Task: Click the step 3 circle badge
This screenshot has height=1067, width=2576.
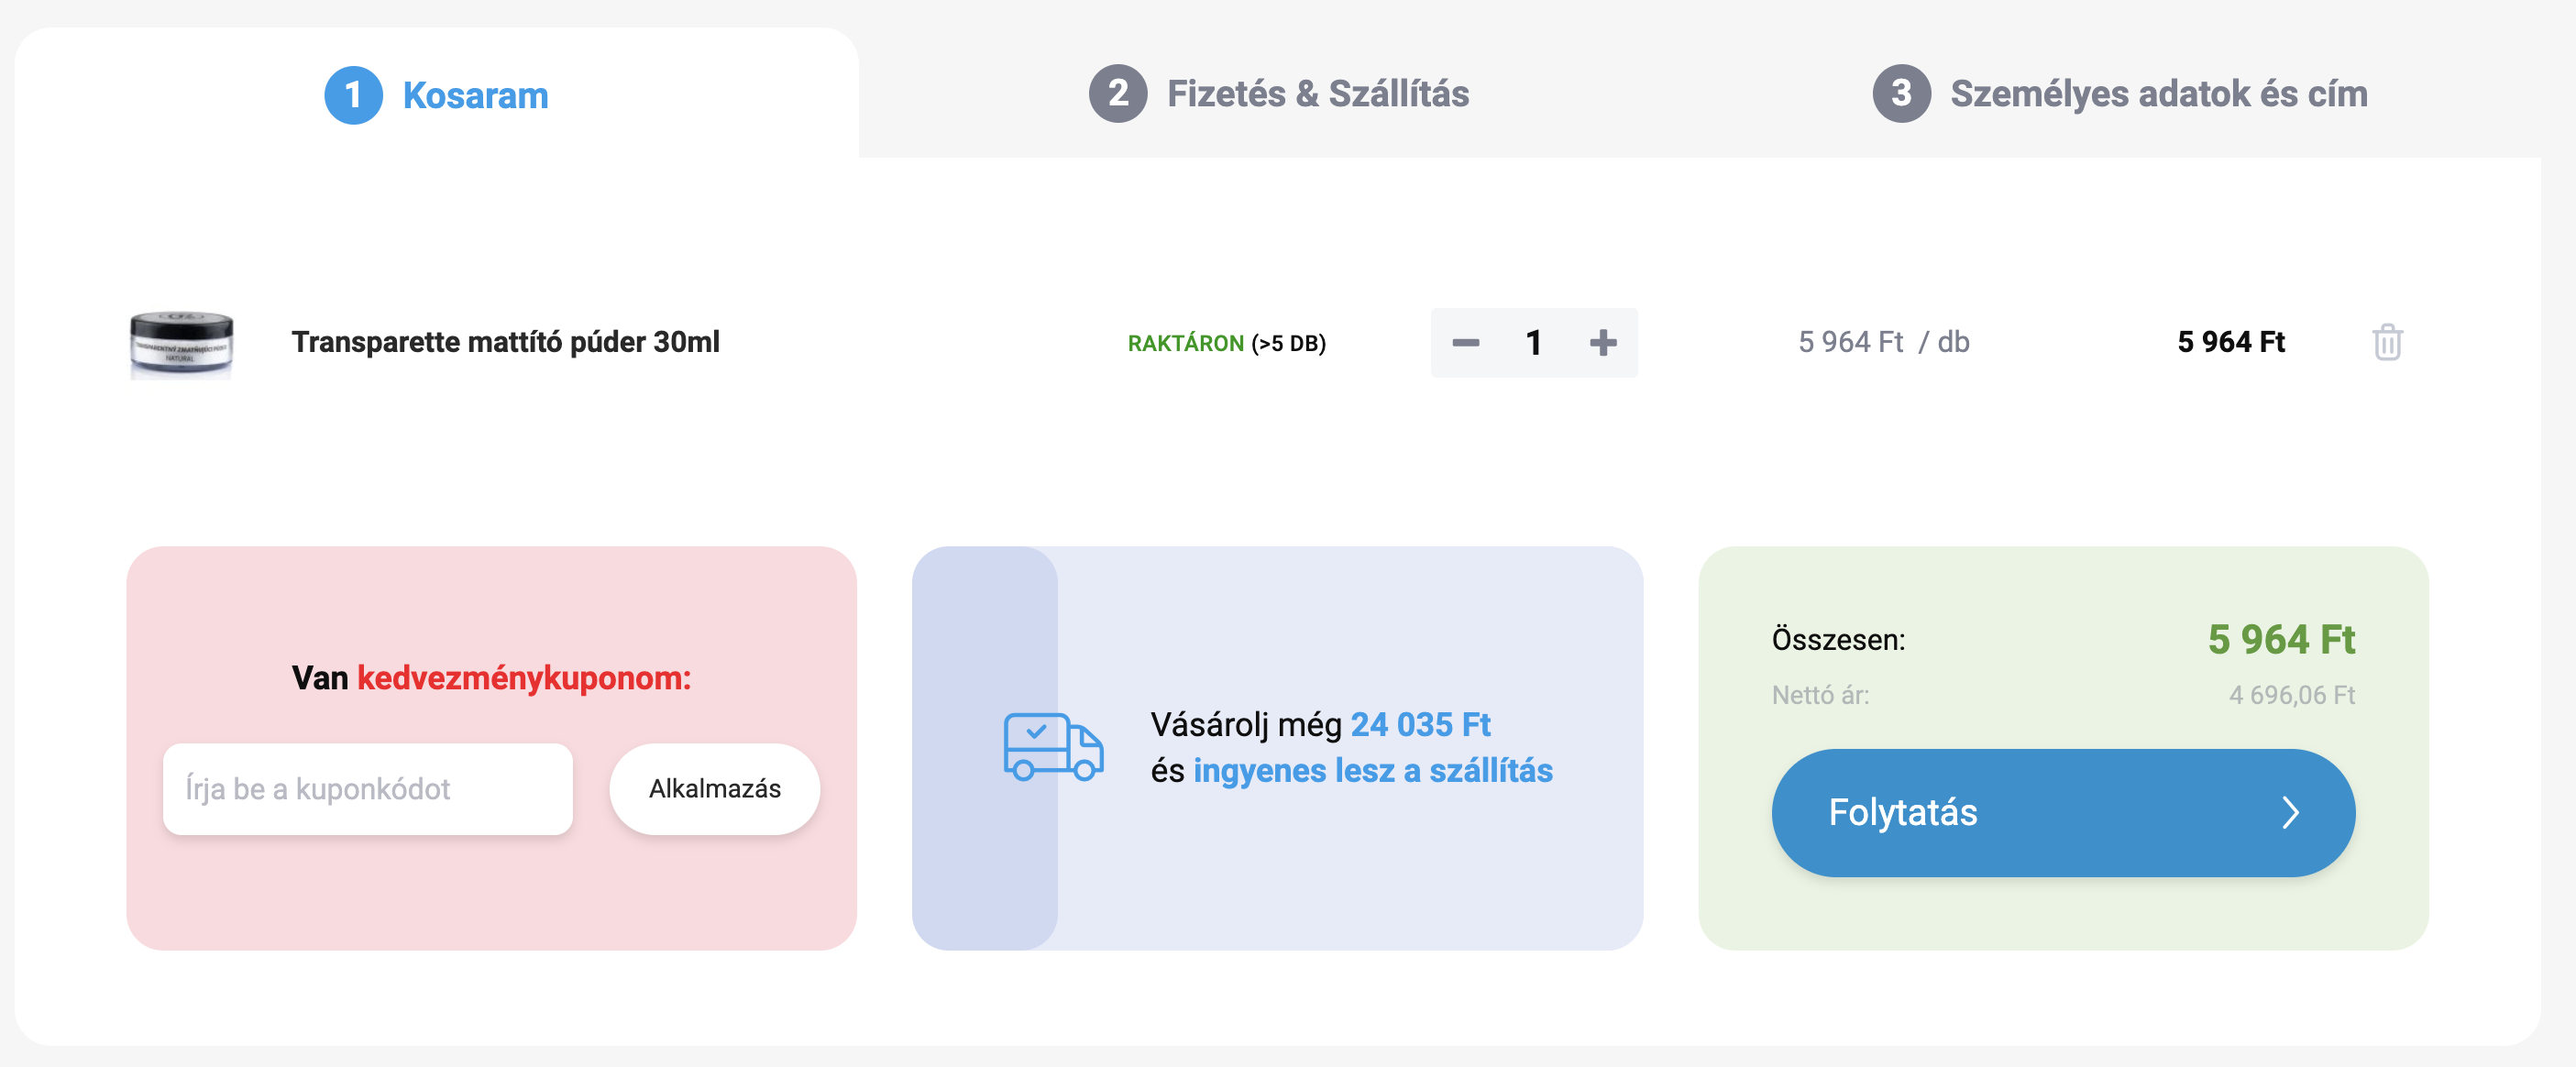Action: coord(1901,94)
